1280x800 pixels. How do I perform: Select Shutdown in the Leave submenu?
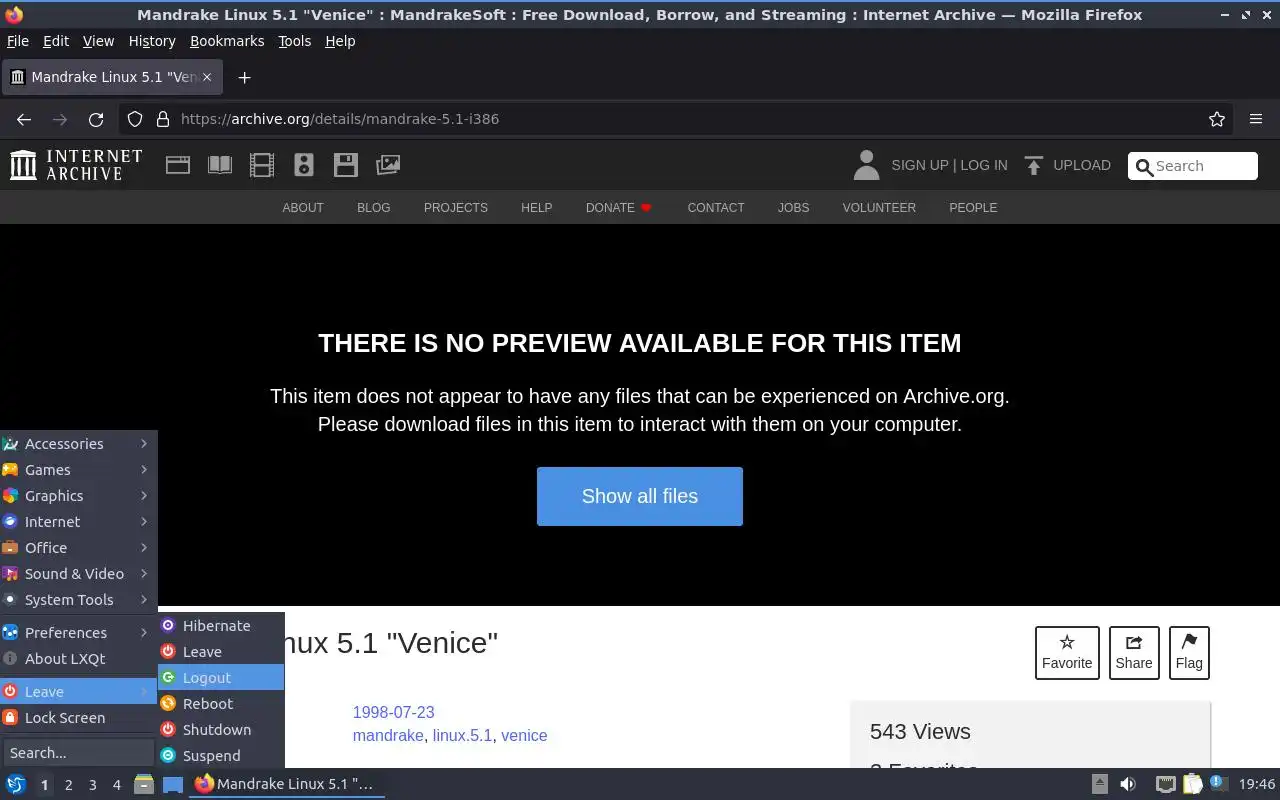(221, 730)
